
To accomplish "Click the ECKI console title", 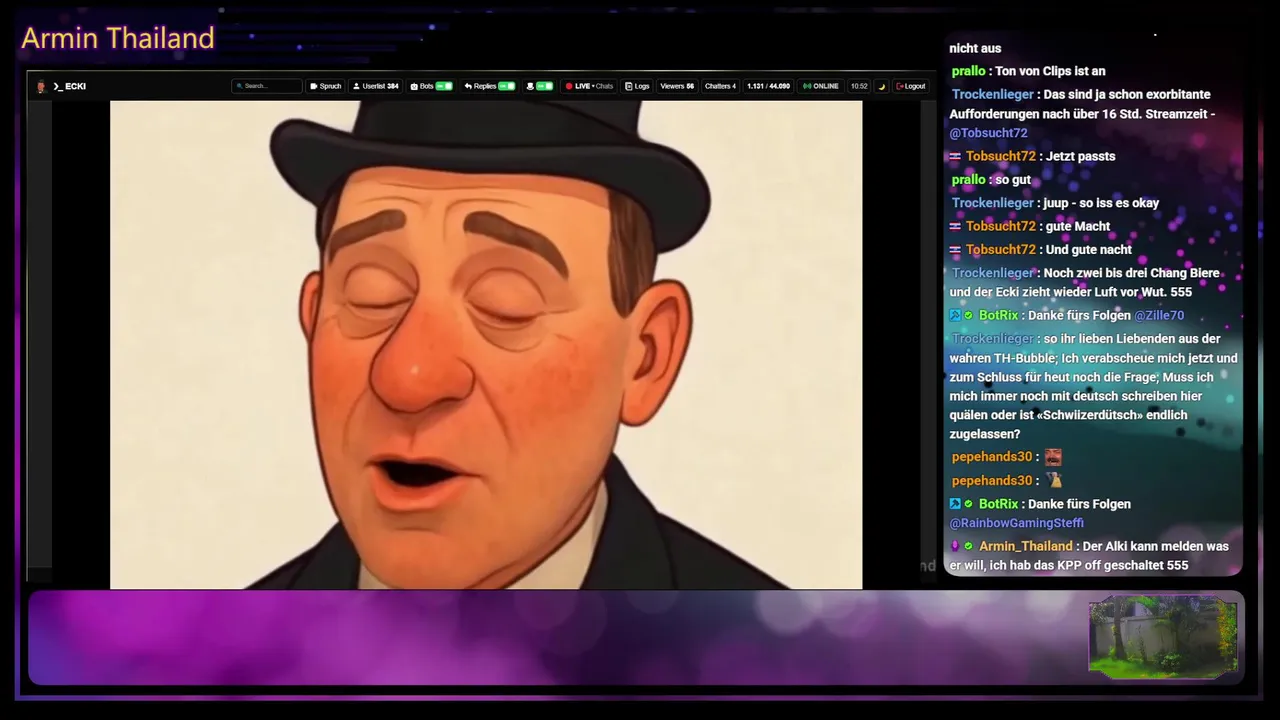I will click(x=69, y=86).
